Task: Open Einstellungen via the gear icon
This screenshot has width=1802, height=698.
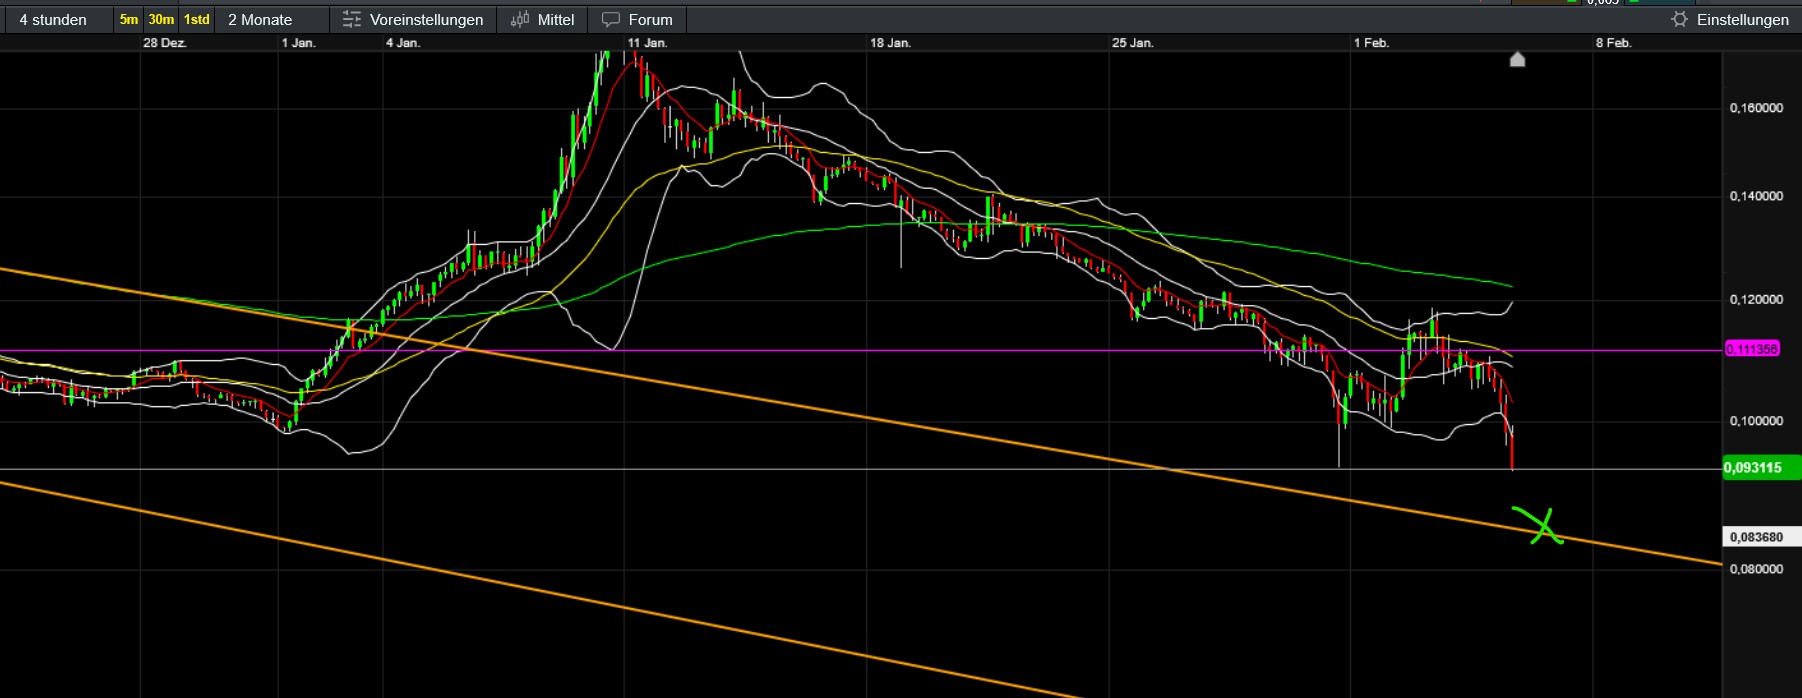Action: [1679, 20]
